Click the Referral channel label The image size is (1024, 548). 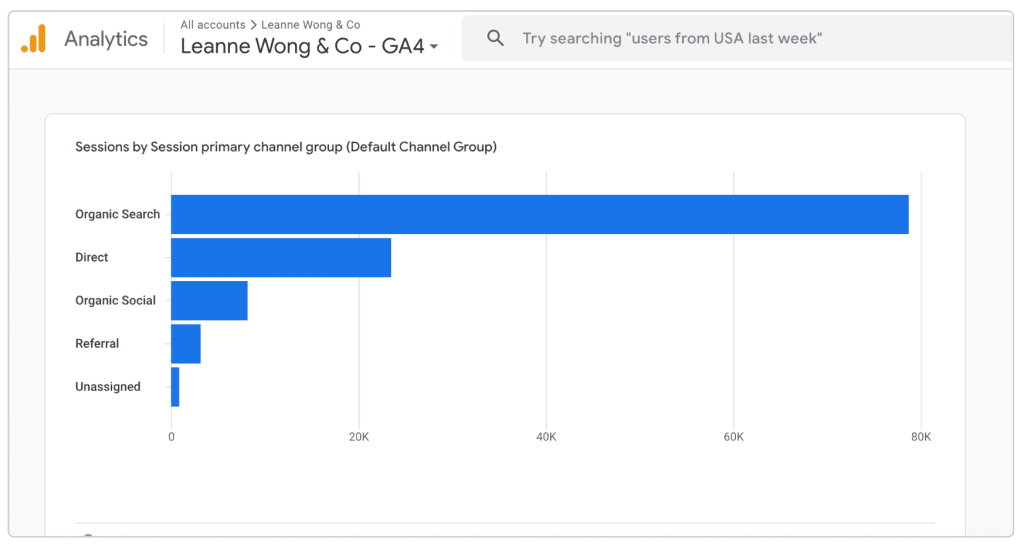tap(97, 344)
